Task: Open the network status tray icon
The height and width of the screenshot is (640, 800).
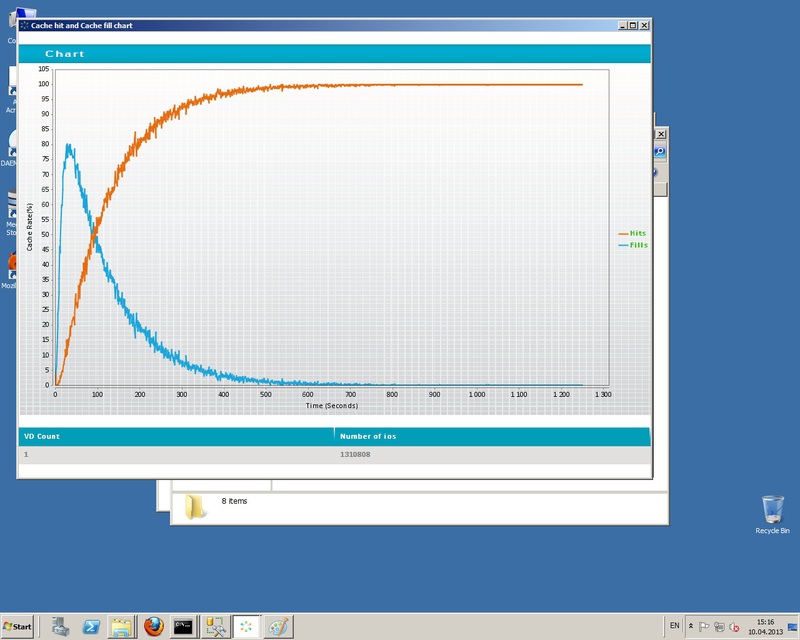Action: (x=719, y=626)
